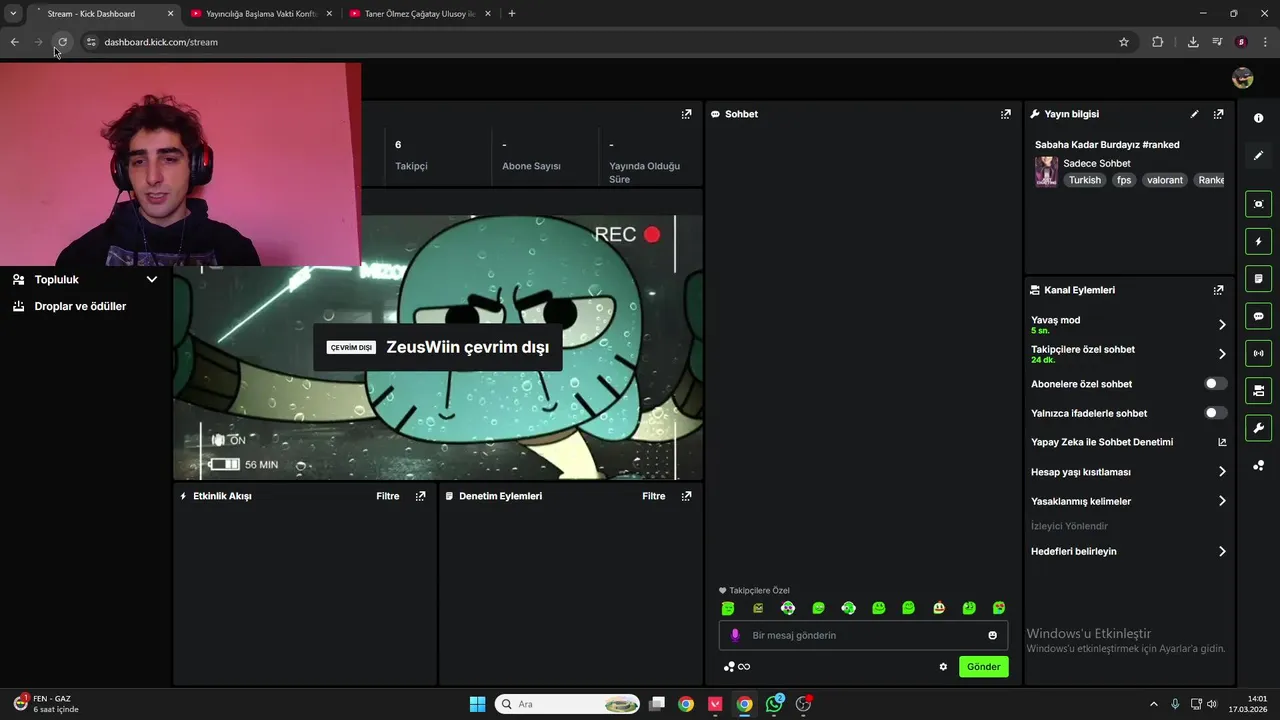Expand the Topluluk sidebar section

tap(152, 280)
